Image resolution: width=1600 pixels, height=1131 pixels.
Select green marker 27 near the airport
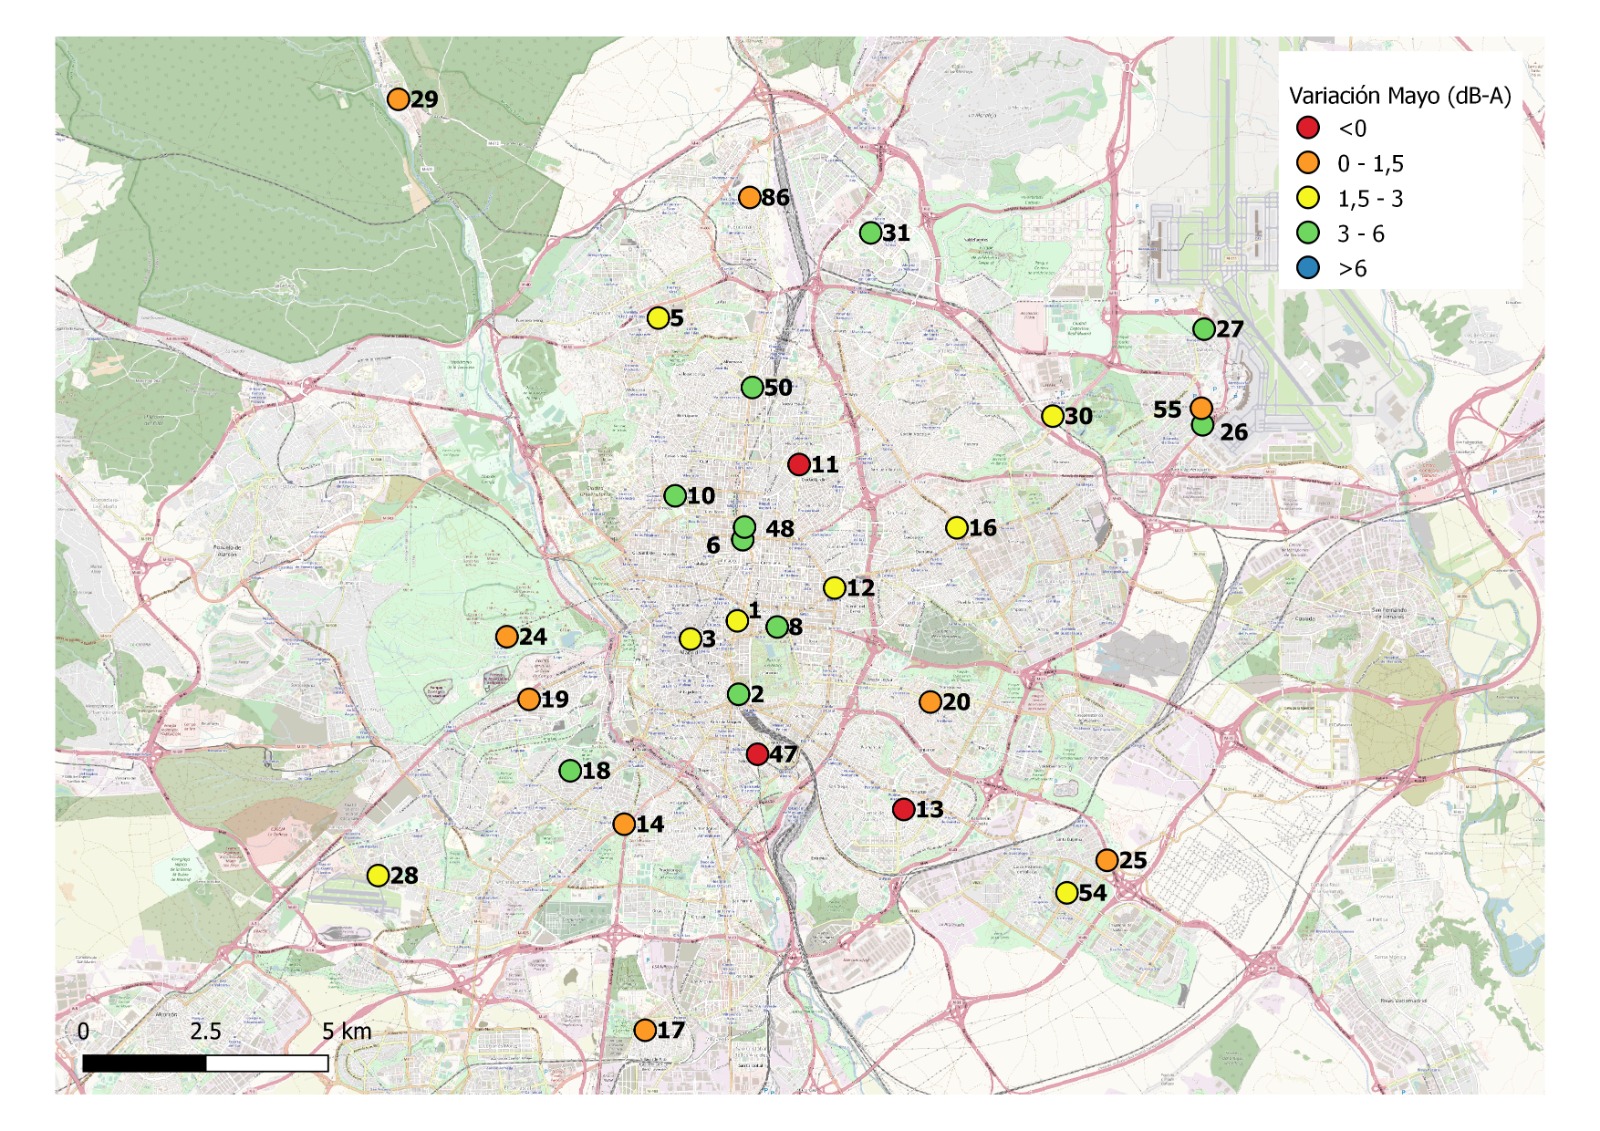[x=1204, y=329]
